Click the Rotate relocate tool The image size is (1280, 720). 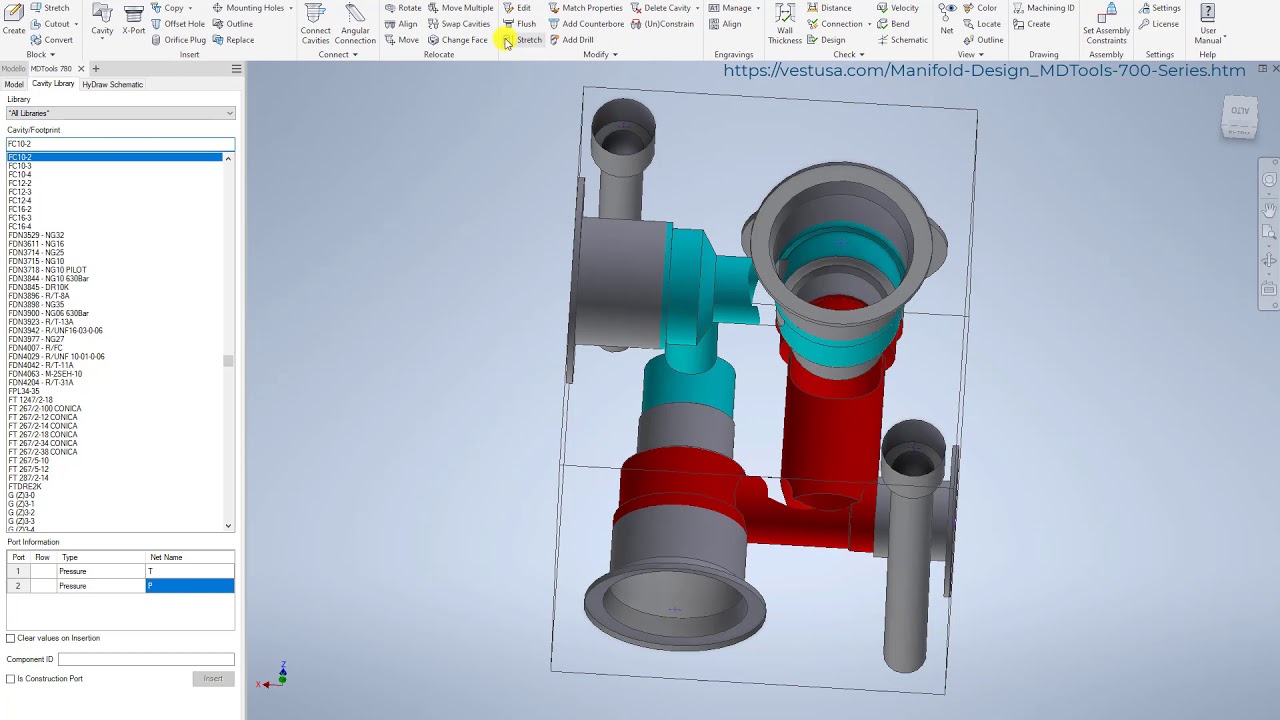click(403, 8)
